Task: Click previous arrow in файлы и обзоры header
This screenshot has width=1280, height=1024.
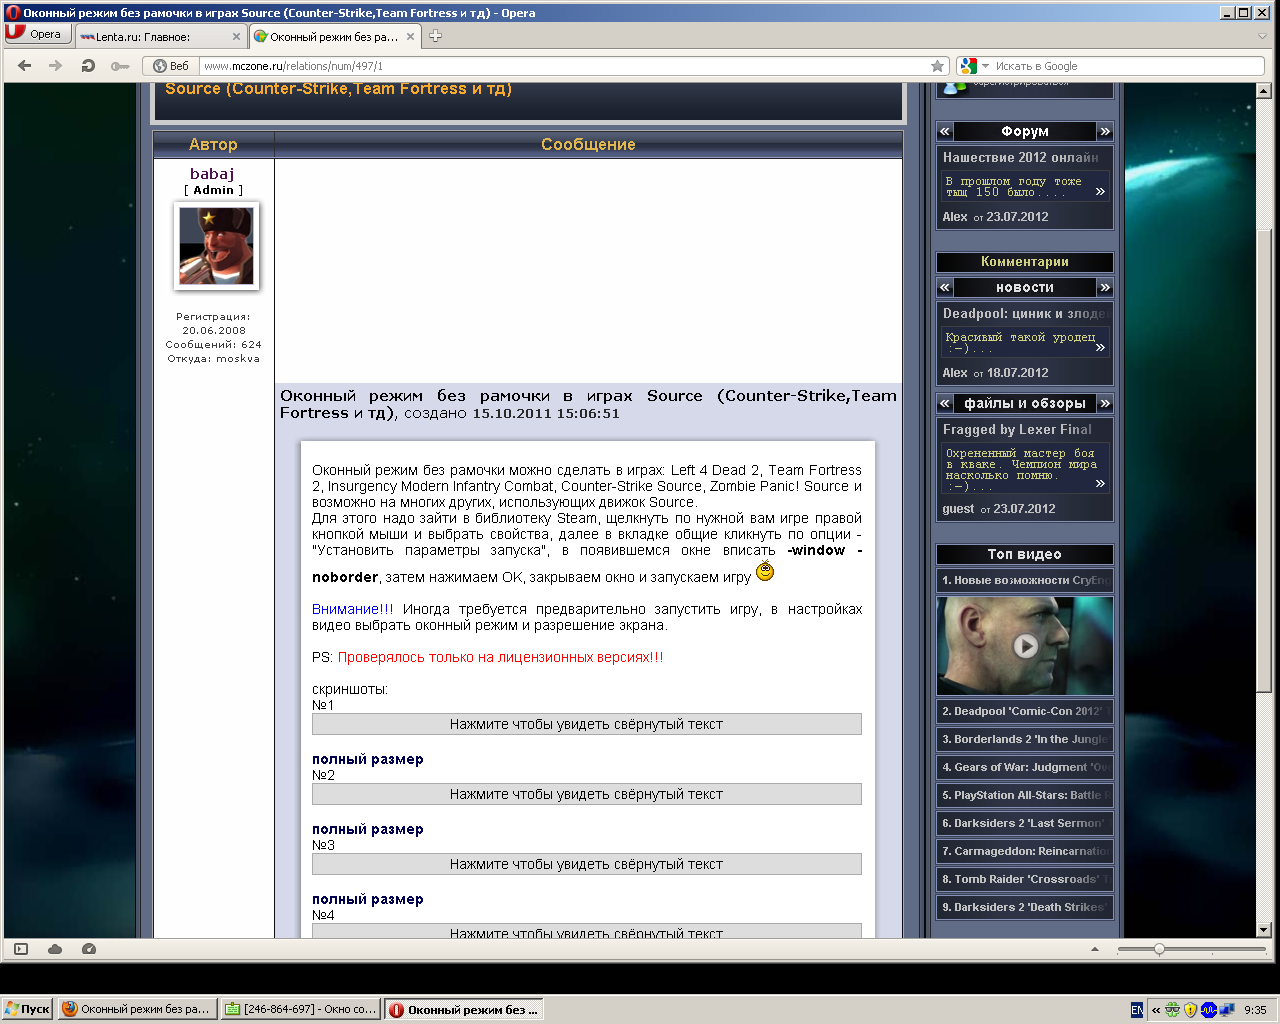Action: point(944,403)
